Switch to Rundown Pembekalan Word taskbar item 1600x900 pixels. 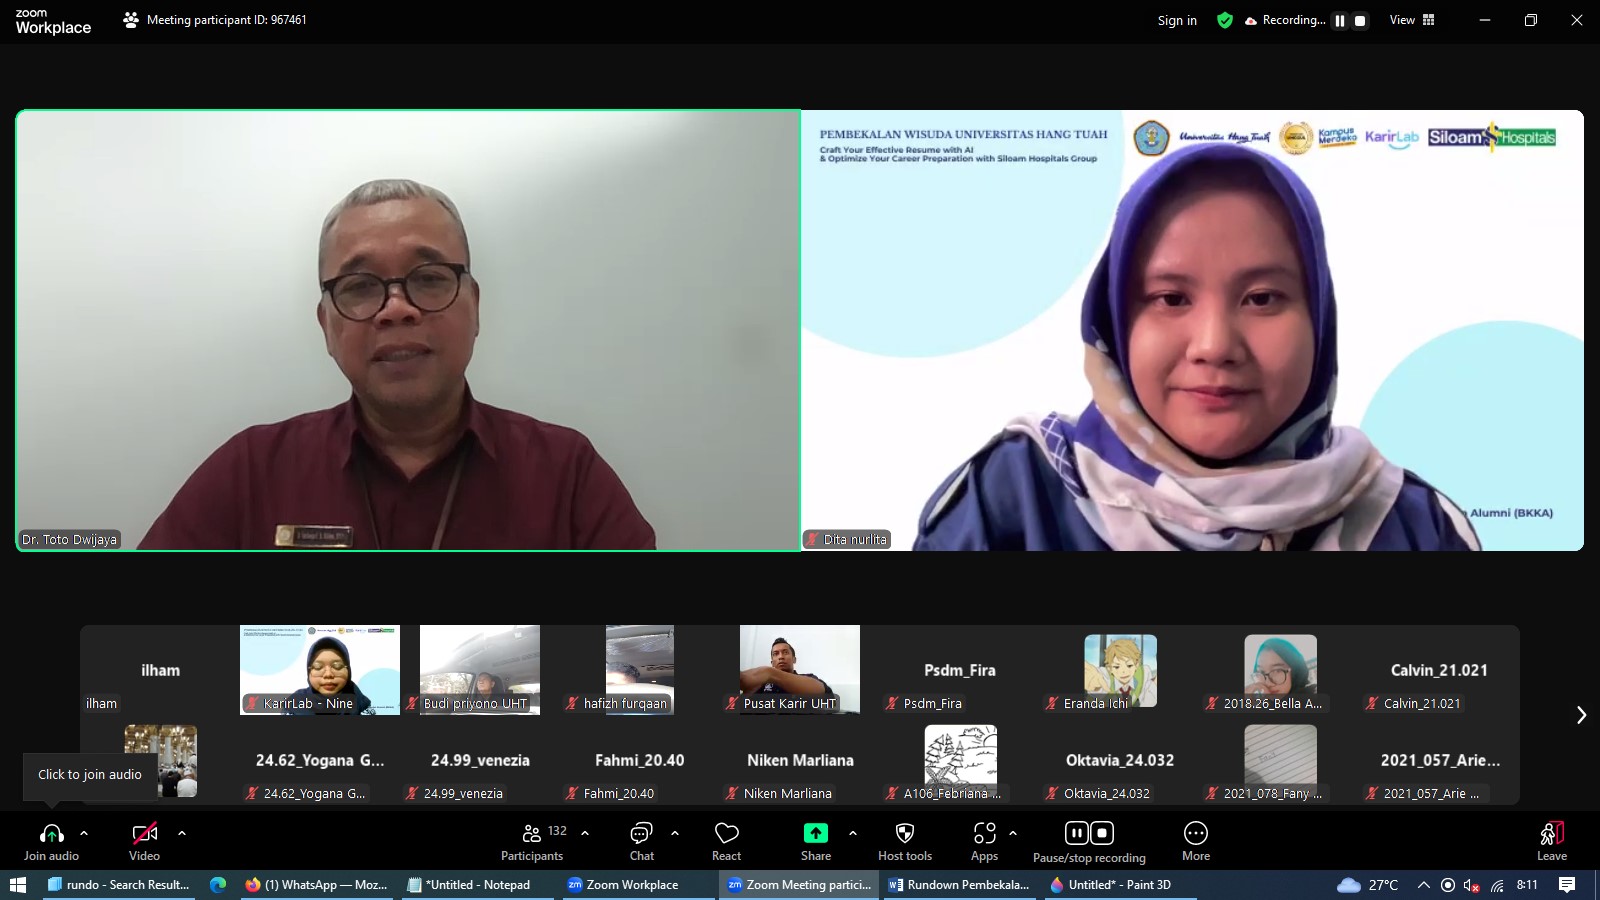point(960,885)
